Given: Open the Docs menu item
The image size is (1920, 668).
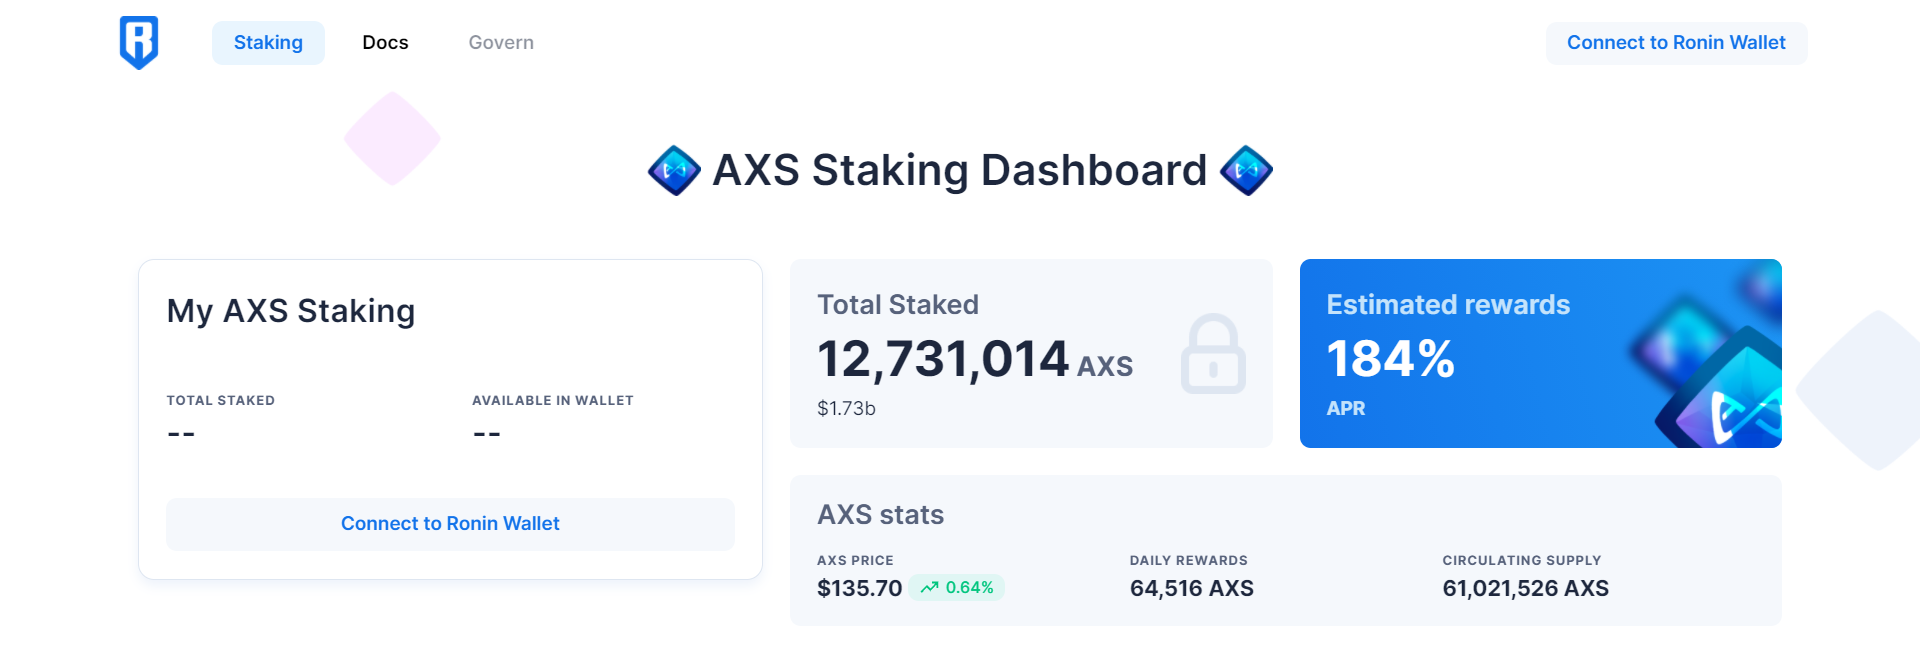Looking at the screenshot, I should click(x=385, y=43).
